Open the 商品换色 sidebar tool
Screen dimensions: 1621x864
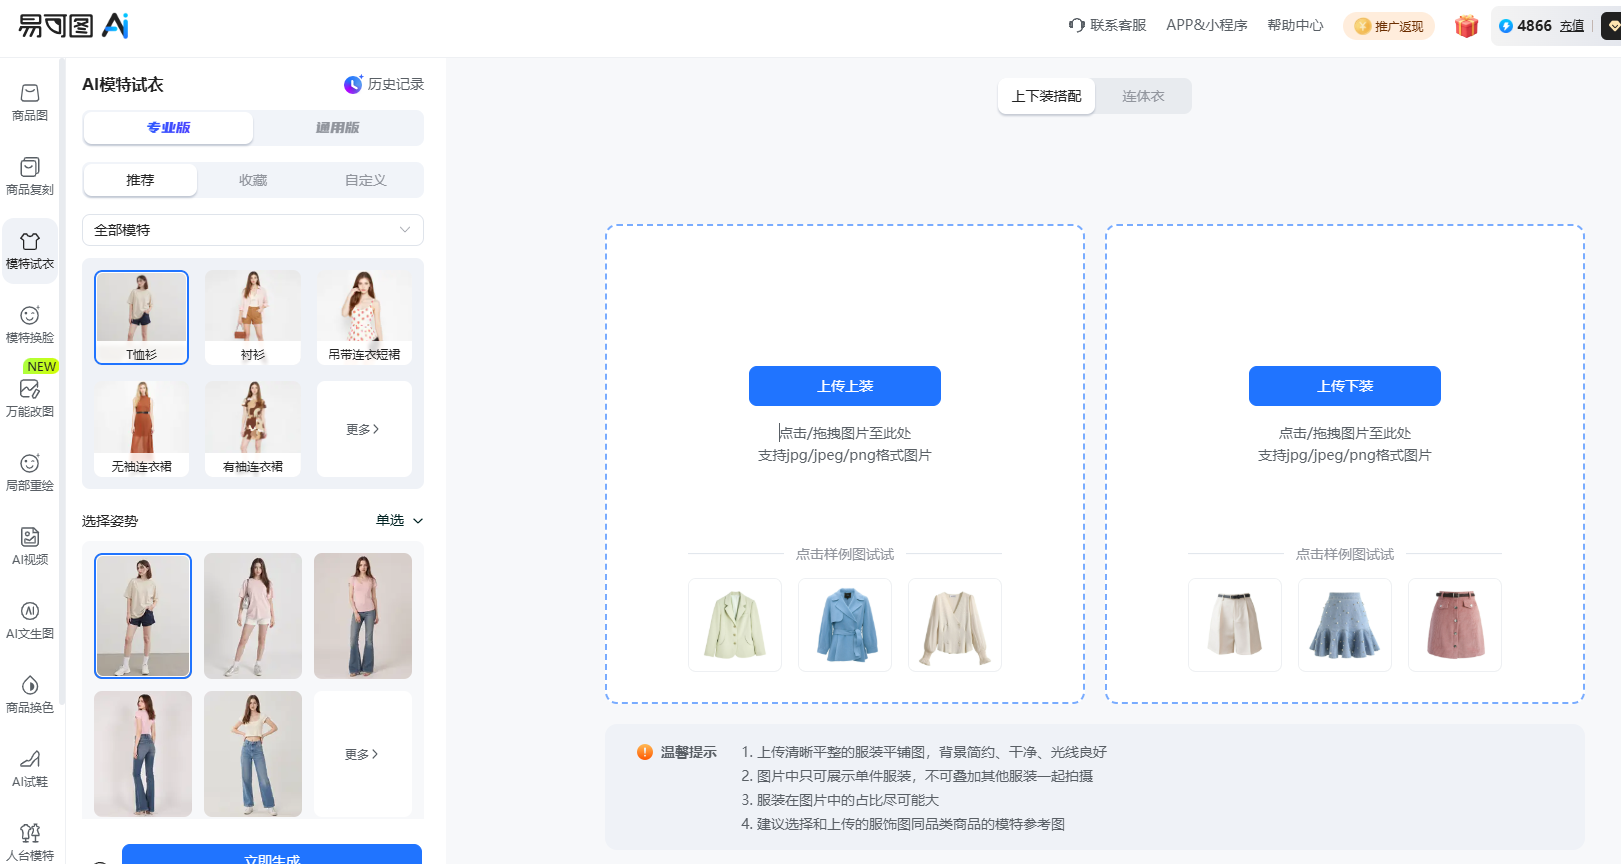point(30,695)
